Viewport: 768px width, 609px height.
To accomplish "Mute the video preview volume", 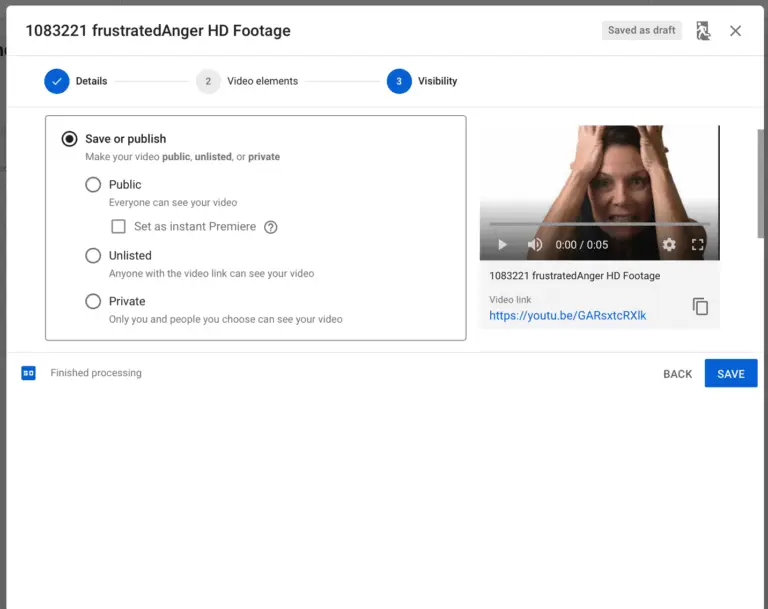I will 535,245.
